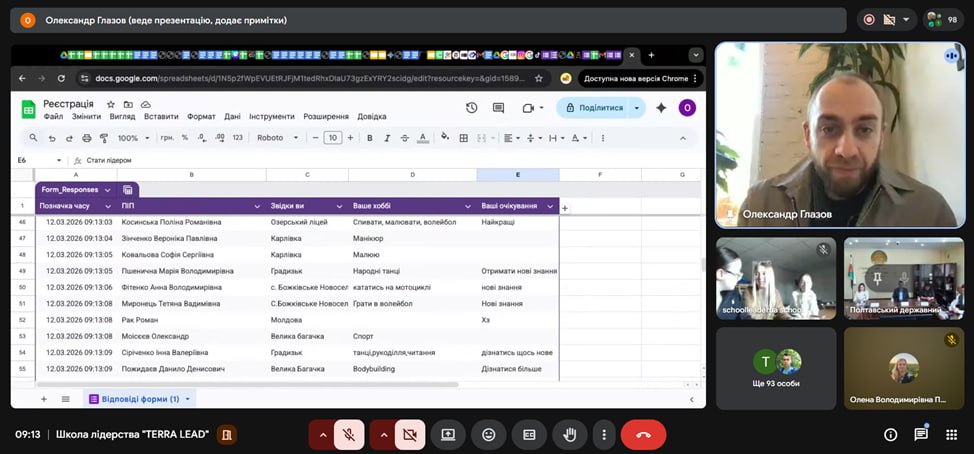Screen dimensions: 974x454
Task: Toggle bold formatting in Sheets
Action: click(x=370, y=138)
